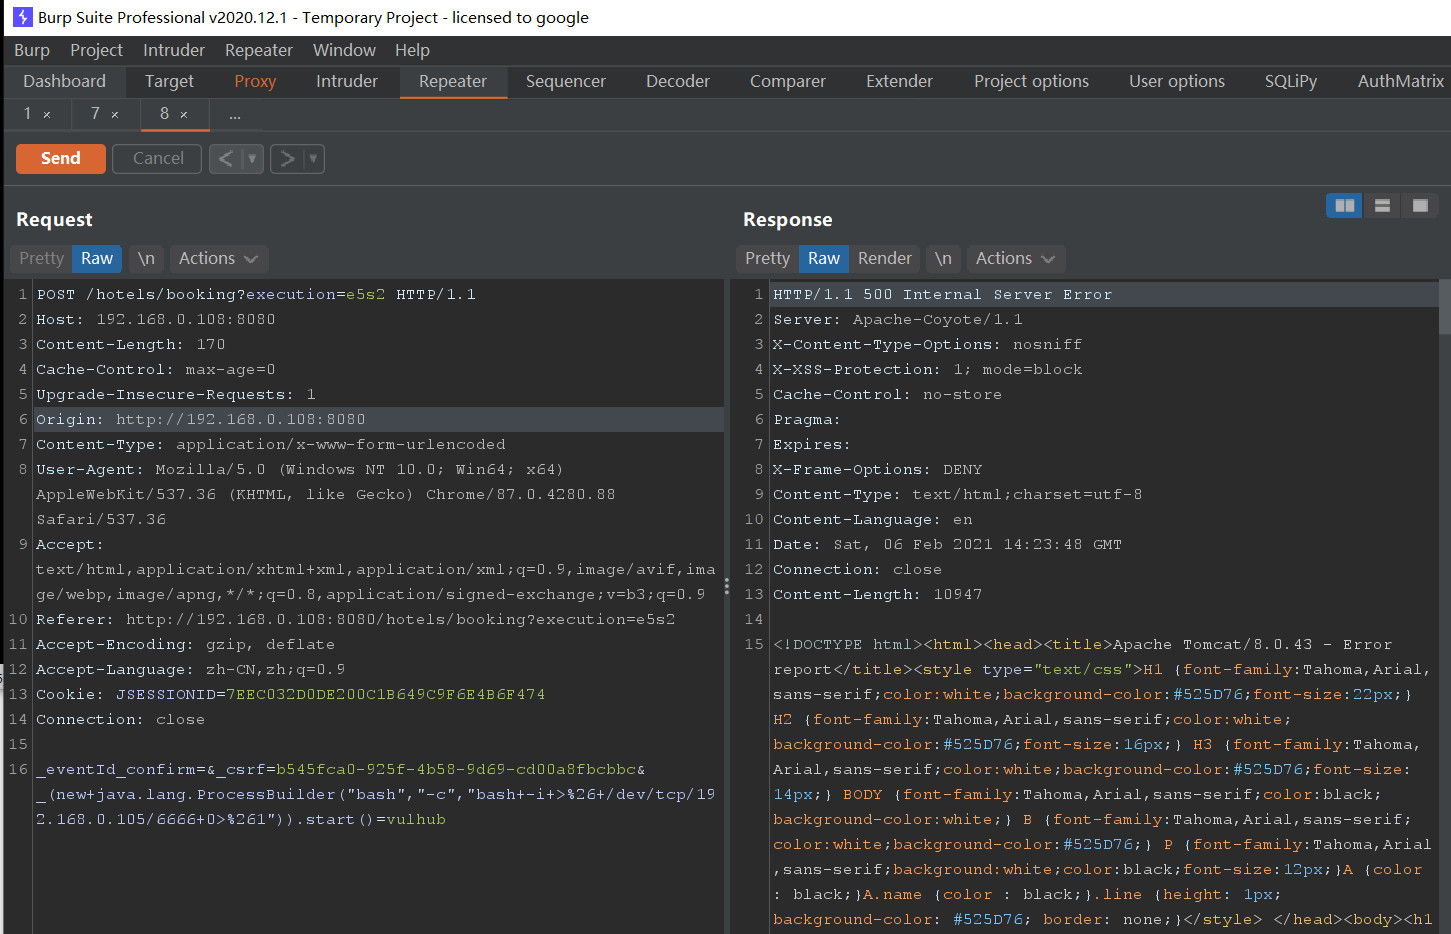Select the Repeater tool tab
Viewport: 1451px width, 934px height.
point(453,81)
